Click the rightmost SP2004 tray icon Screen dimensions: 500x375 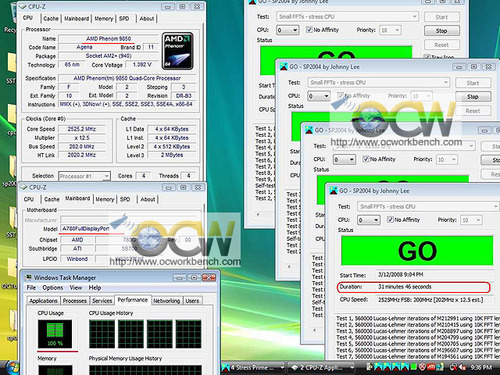click(x=405, y=367)
